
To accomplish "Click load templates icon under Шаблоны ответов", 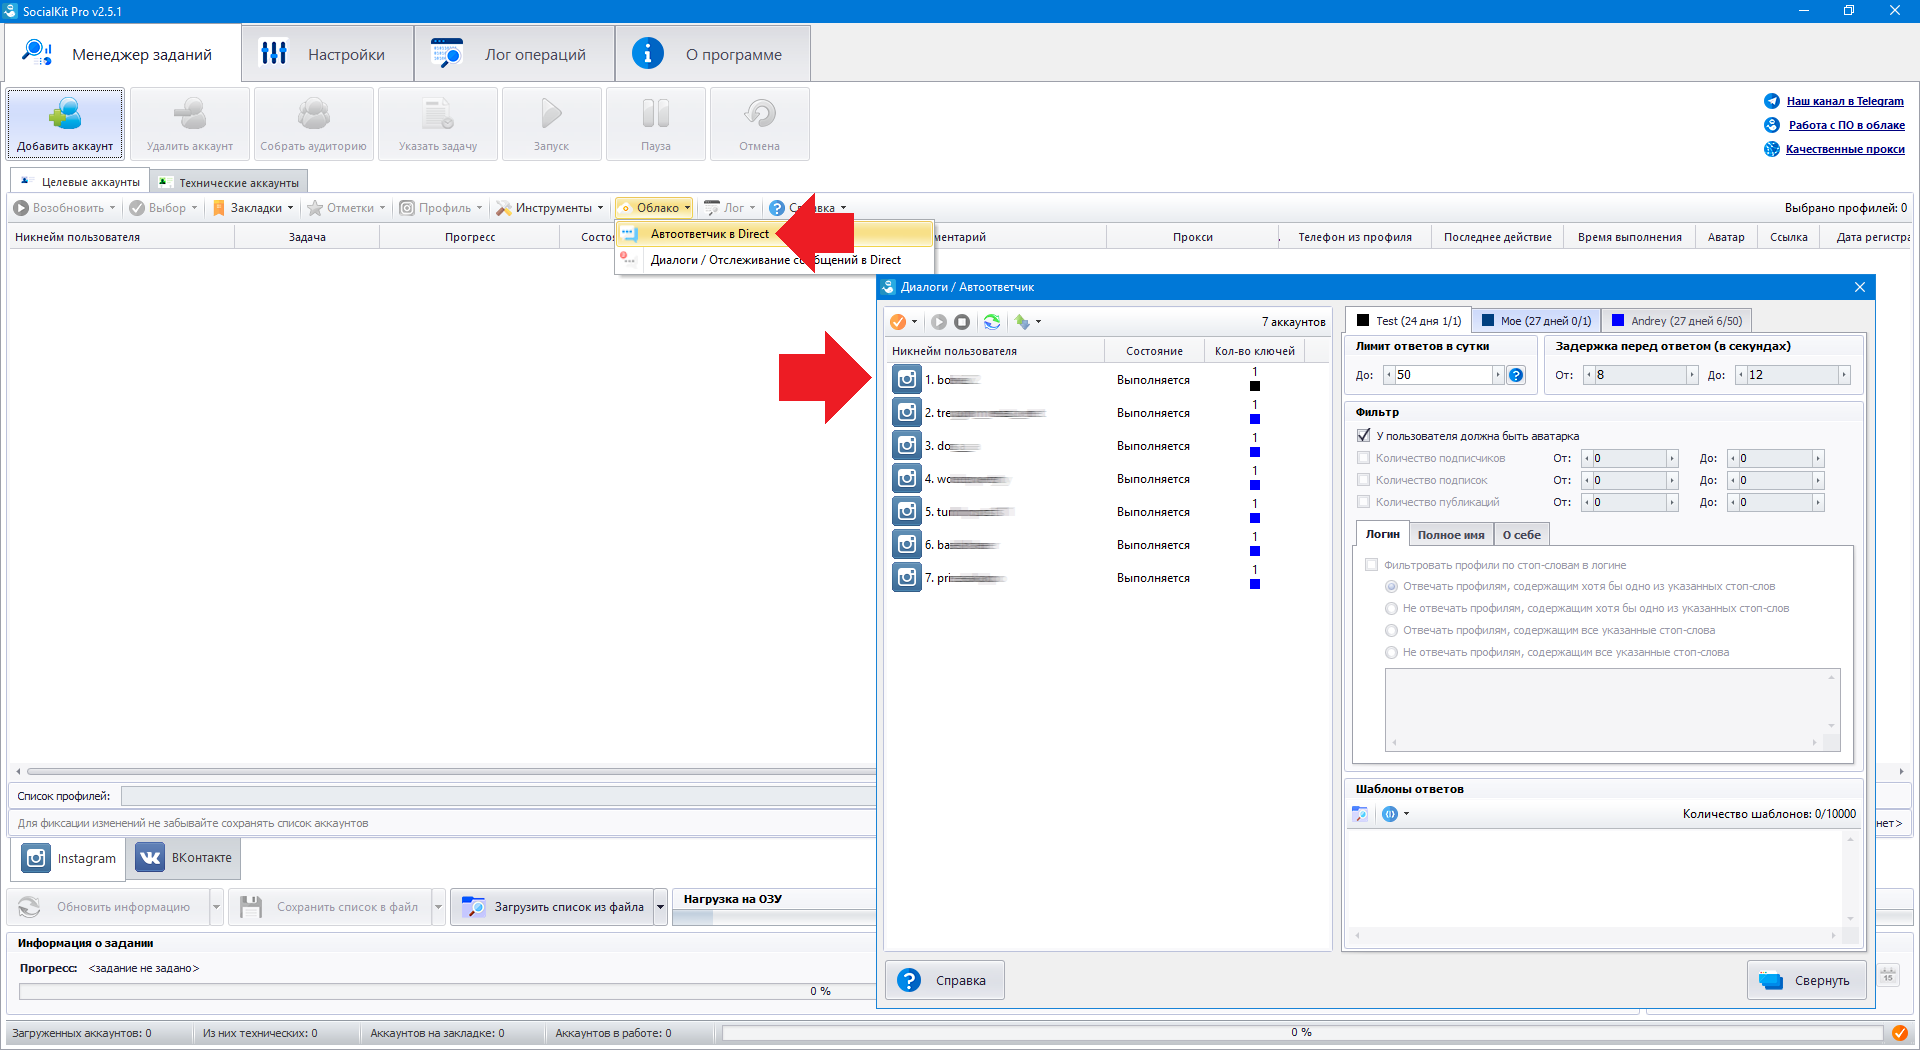I will pyautogui.click(x=1360, y=814).
